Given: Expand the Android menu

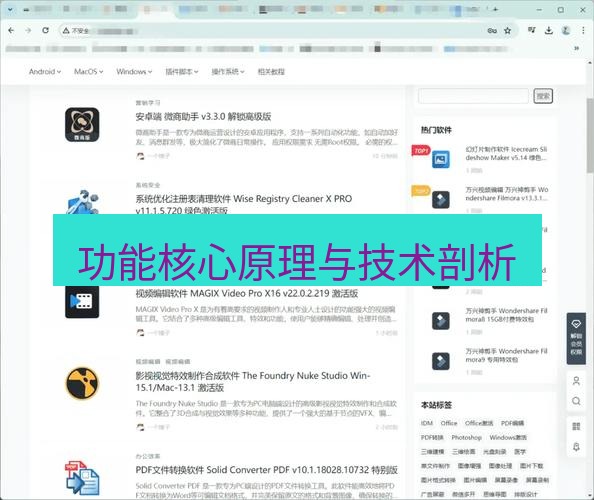Looking at the screenshot, I should [45, 72].
